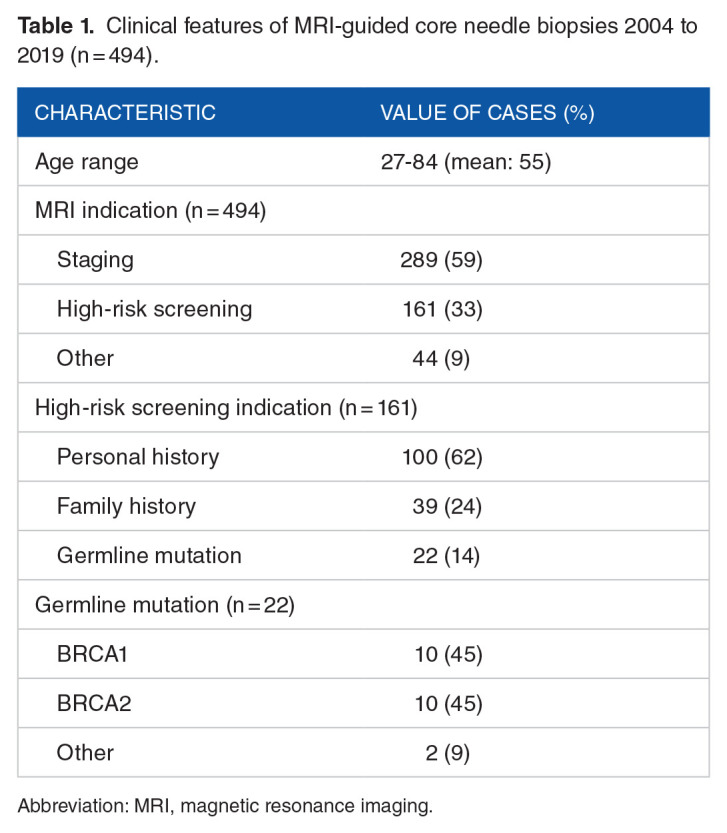The height and width of the screenshot is (833, 727).
Task: Click the CHARACTERISTIC column header
Action: (125, 113)
